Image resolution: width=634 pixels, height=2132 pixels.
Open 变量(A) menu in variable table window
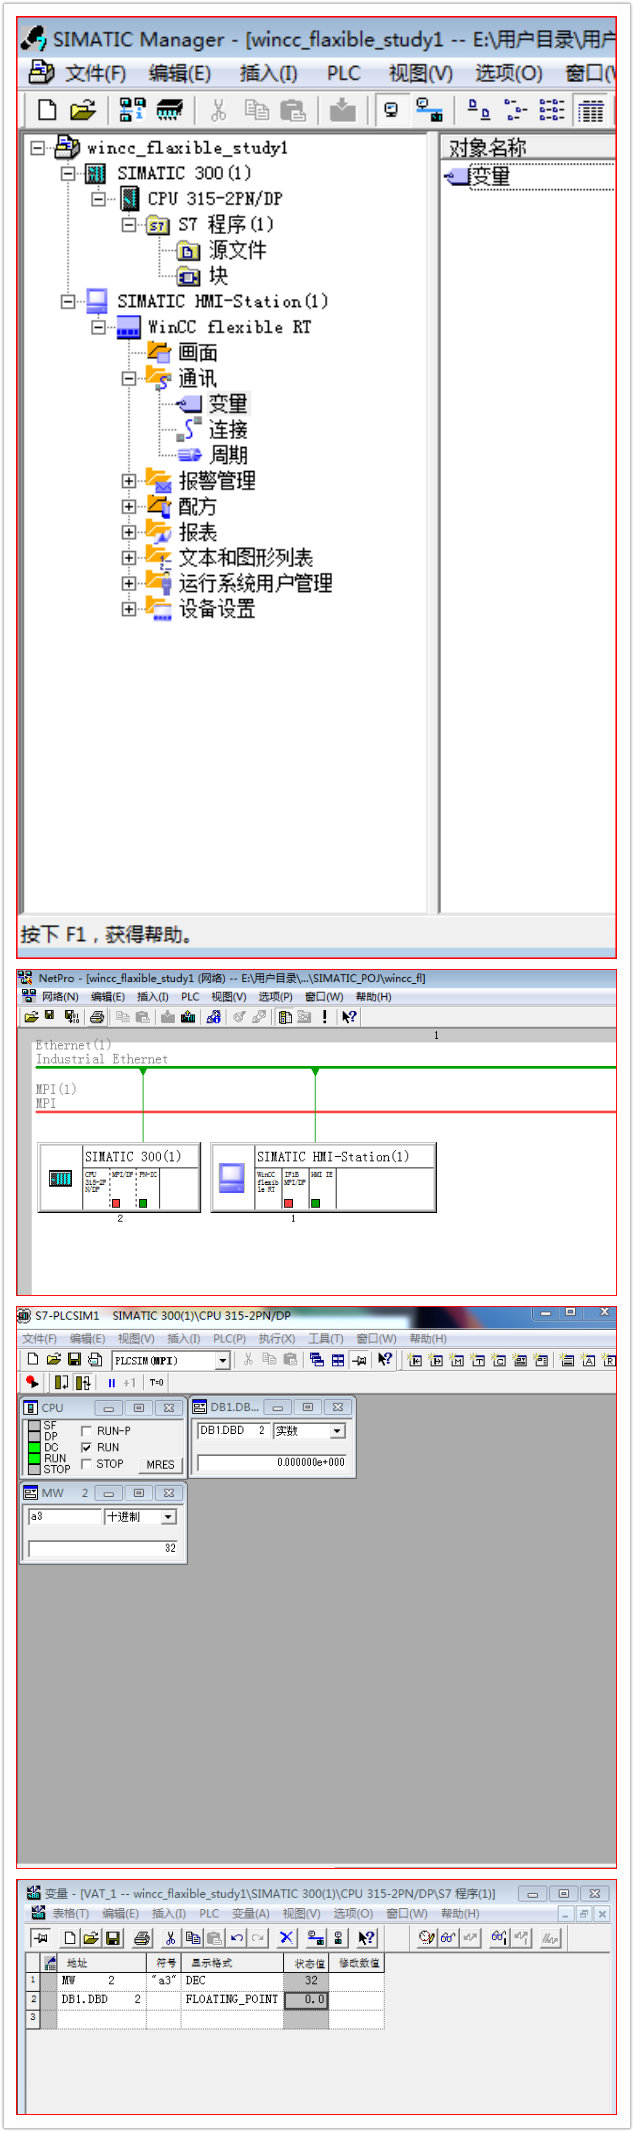pyautogui.click(x=251, y=1913)
